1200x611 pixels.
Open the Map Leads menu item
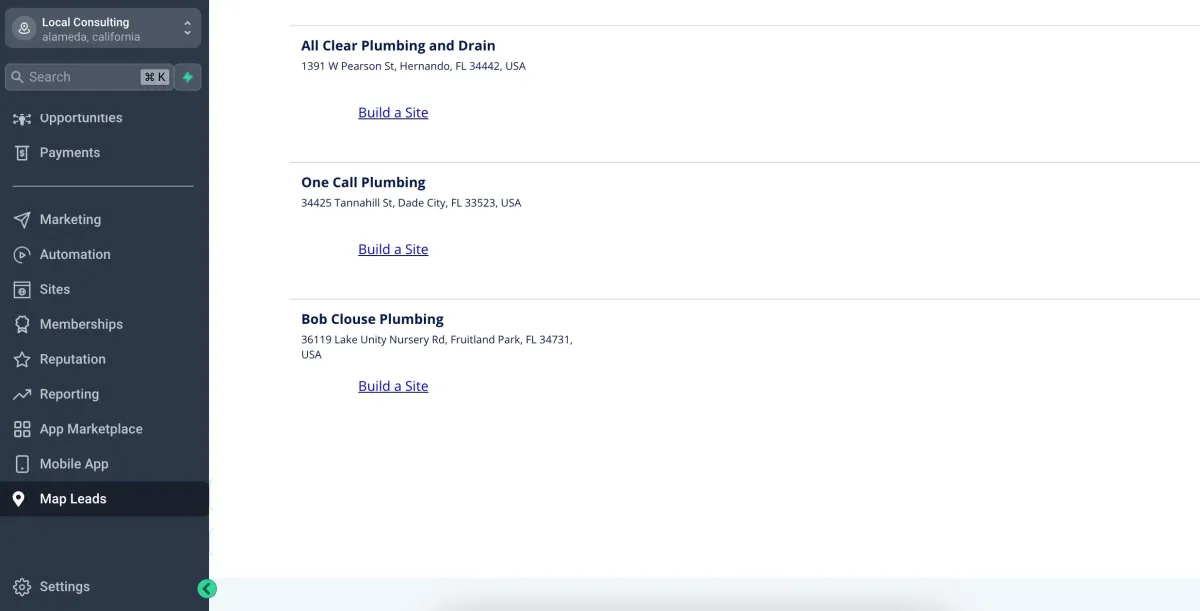tap(73, 499)
